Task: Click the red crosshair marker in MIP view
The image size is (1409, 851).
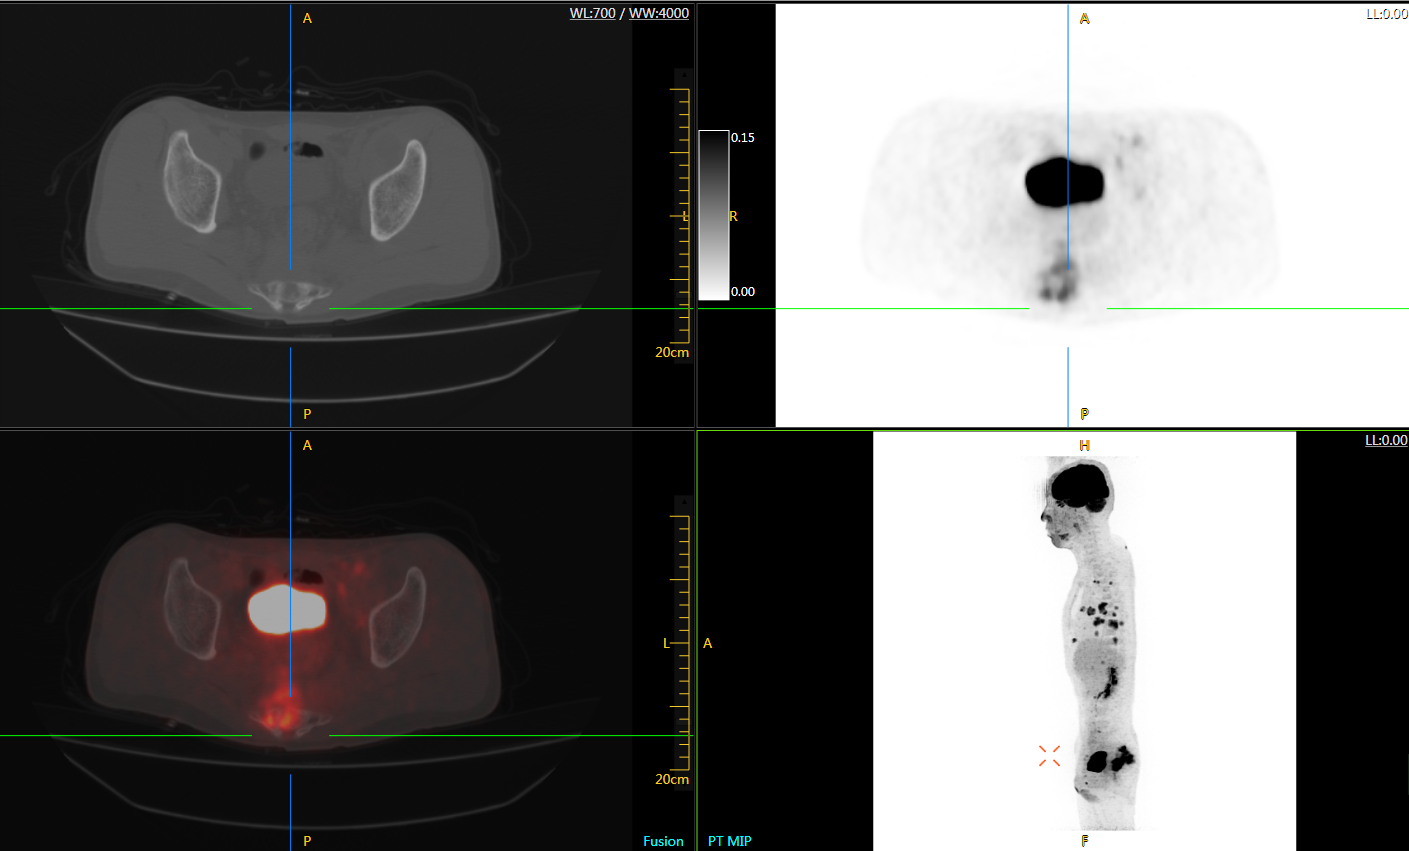Action: point(1049,756)
